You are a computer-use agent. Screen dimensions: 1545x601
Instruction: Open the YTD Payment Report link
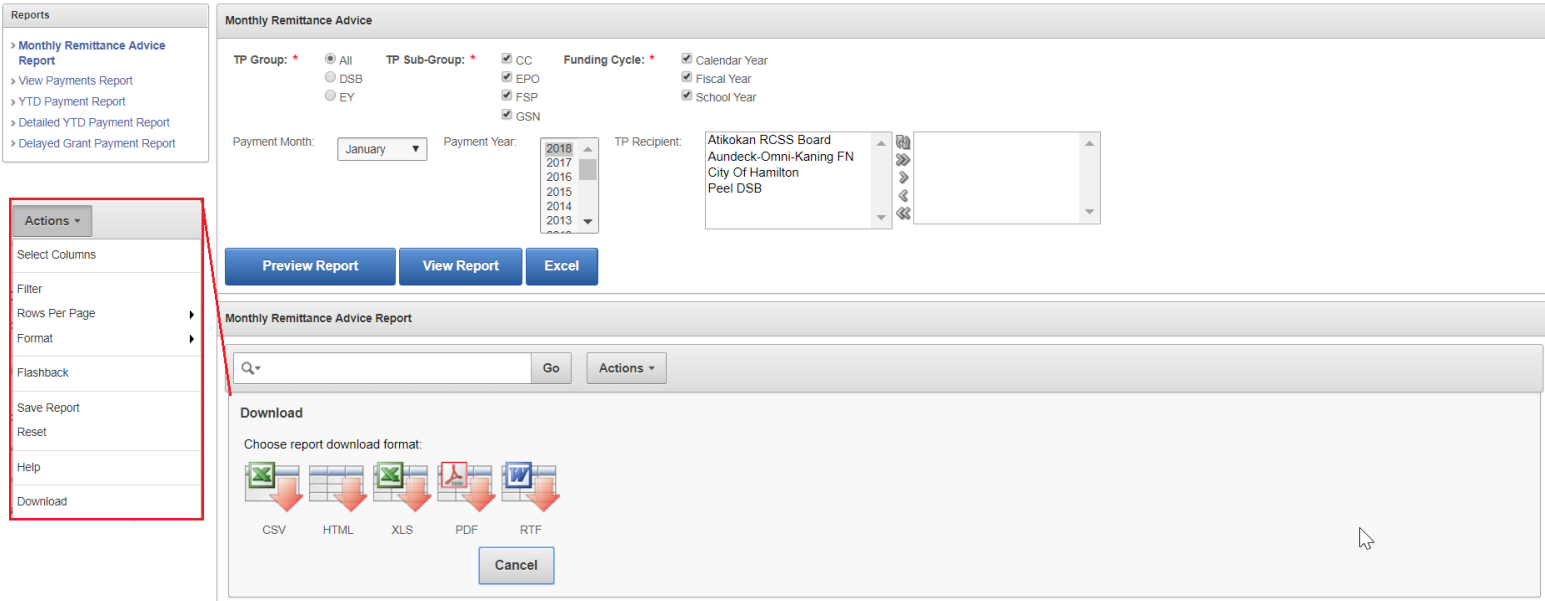72,101
